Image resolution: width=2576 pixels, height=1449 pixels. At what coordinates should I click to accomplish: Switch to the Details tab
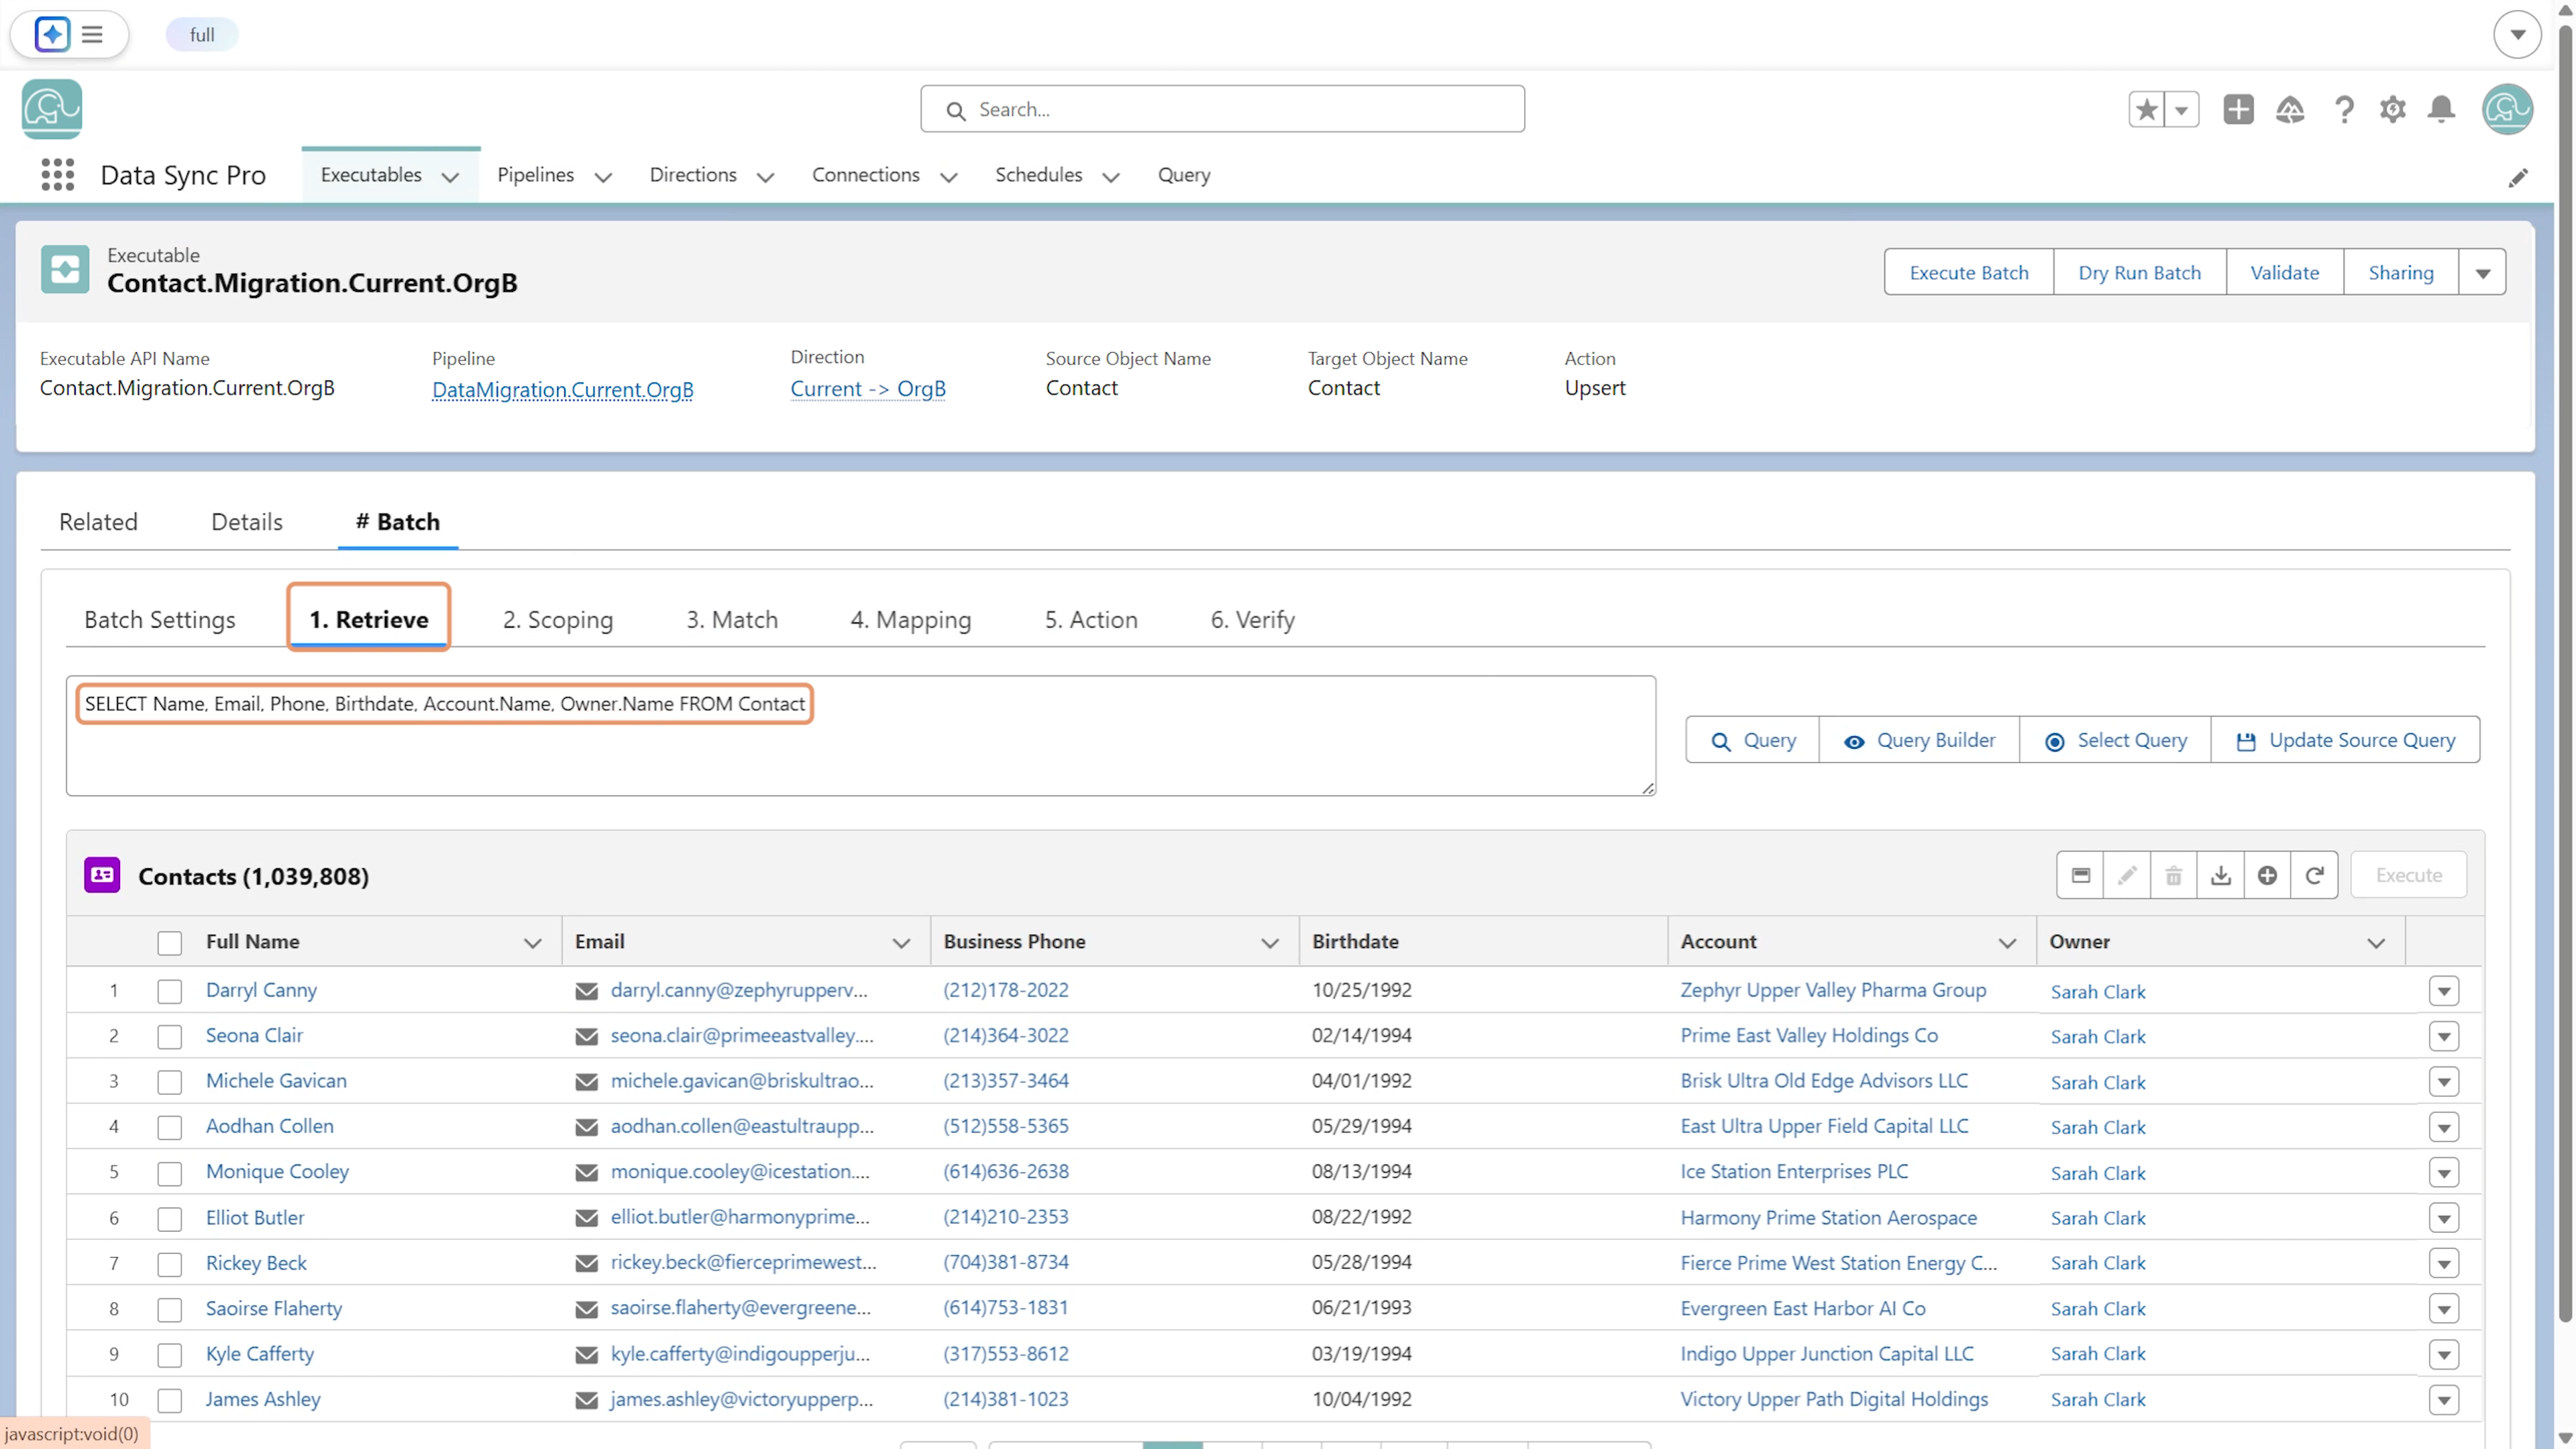(247, 522)
